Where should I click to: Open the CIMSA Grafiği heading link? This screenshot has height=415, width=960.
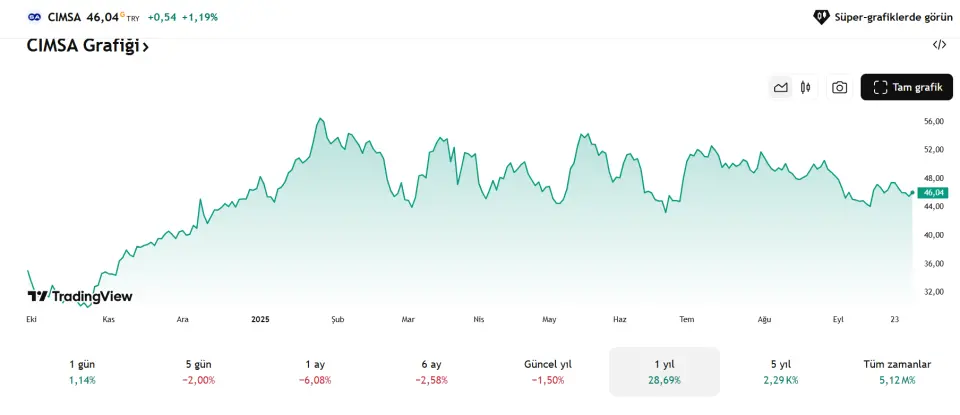[88, 46]
